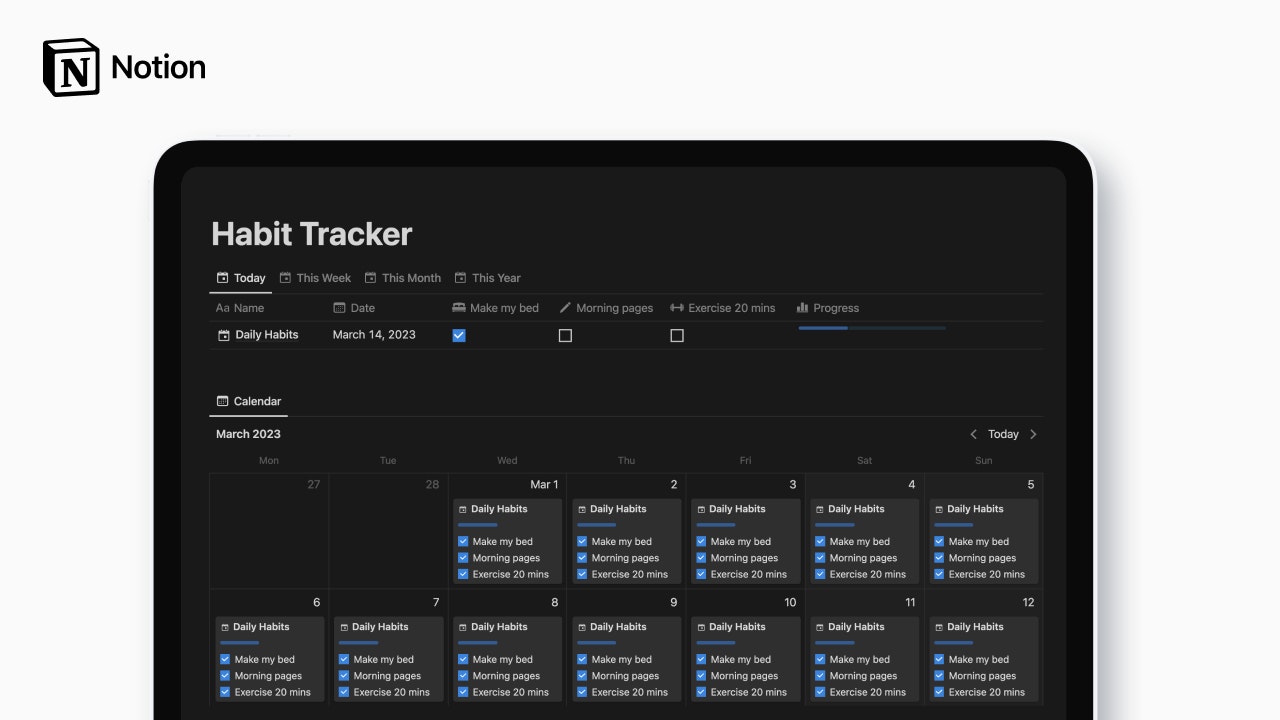
Task: Click the page icon on day 9 card
Action: tap(582, 627)
